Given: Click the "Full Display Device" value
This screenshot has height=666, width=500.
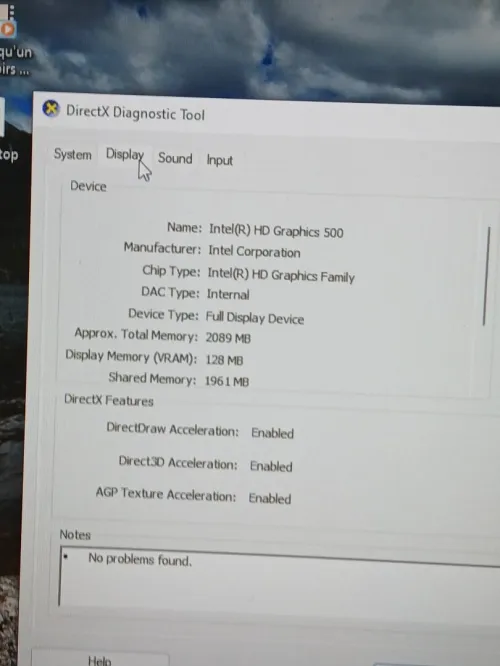Looking at the screenshot, I should (255, 318).
